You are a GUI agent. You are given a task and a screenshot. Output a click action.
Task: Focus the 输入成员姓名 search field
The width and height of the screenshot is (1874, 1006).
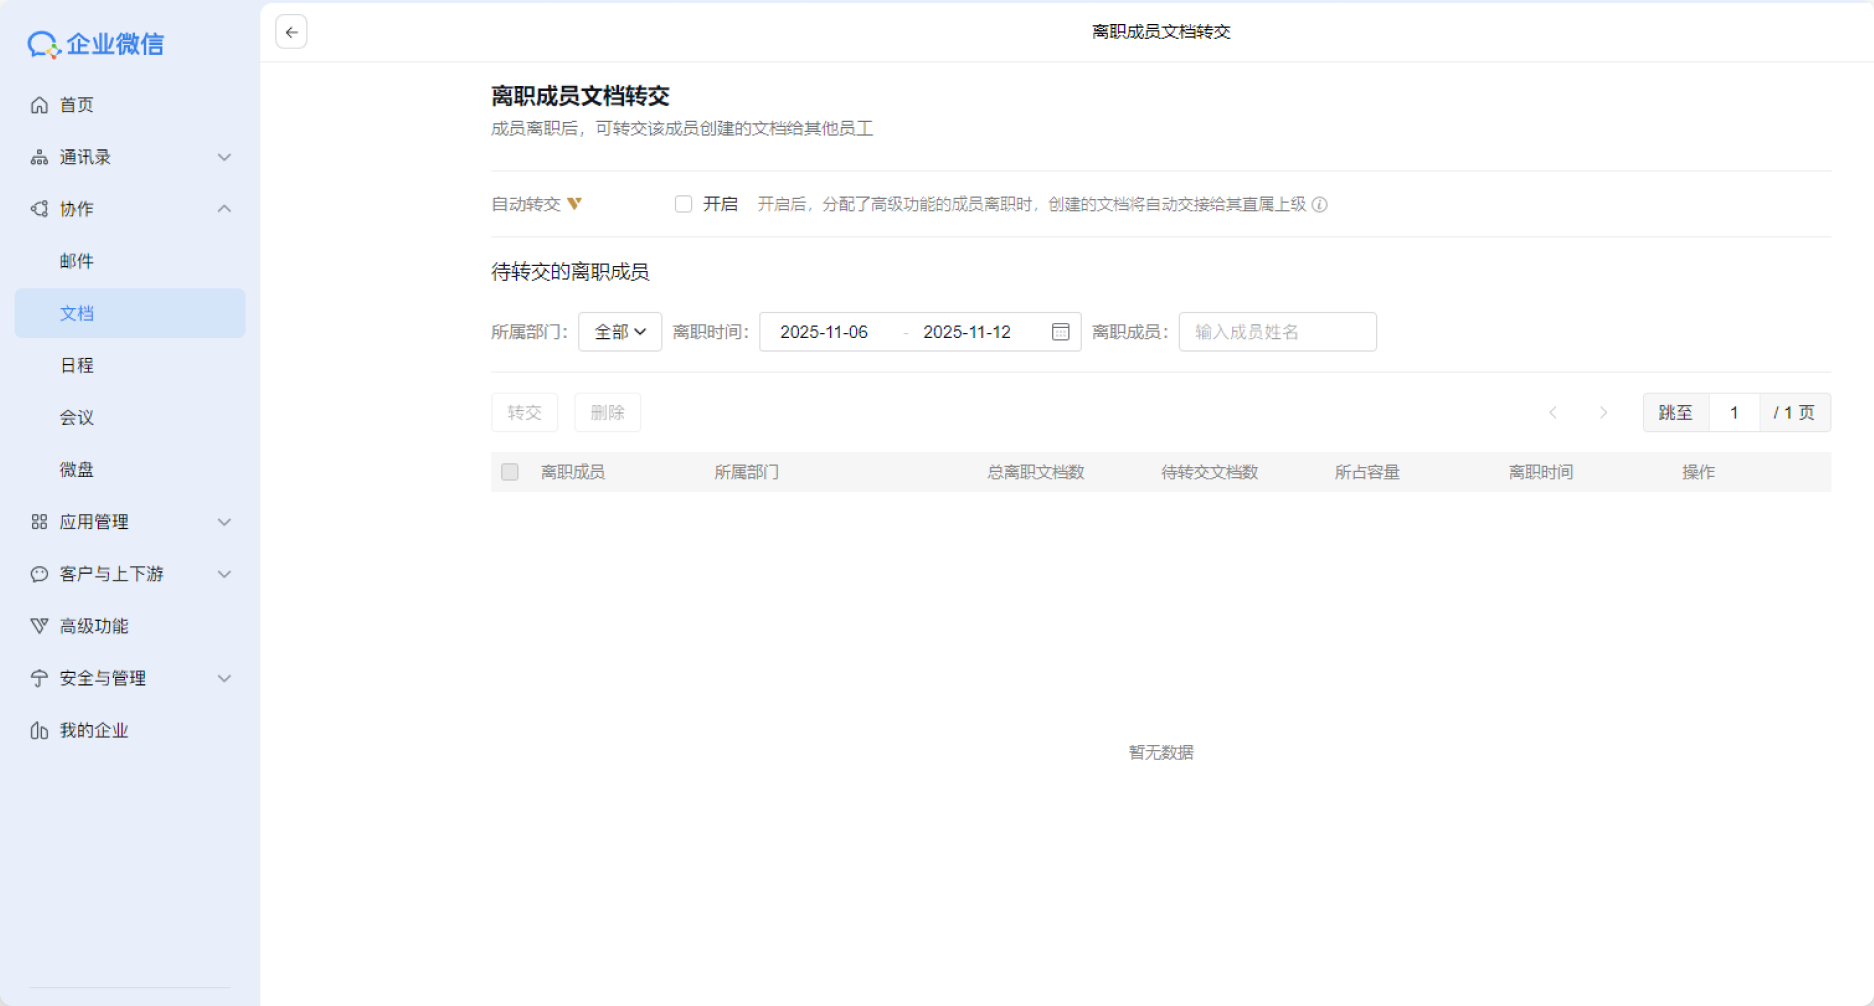coord(1277,332)
